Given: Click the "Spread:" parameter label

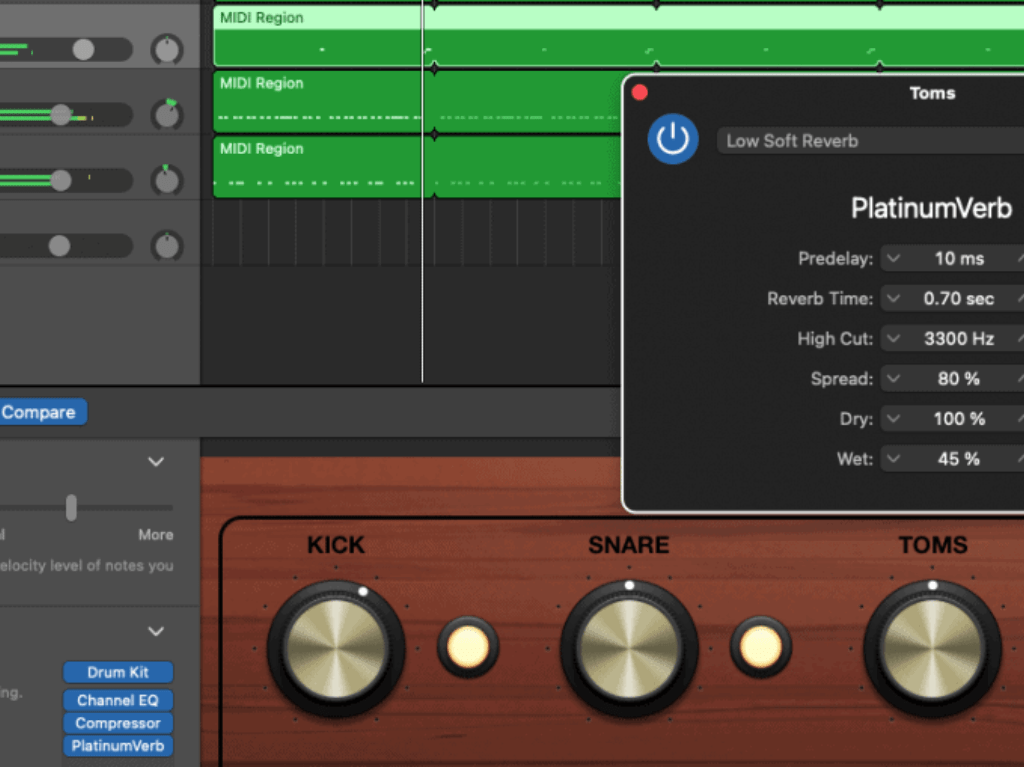Looking at the screenshot, I should coord(842,379).
